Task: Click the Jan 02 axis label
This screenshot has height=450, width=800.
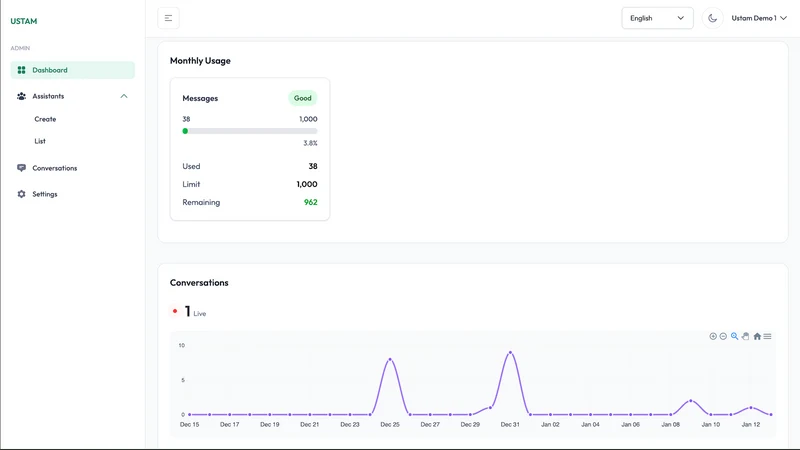Action: tap(550, 424)
